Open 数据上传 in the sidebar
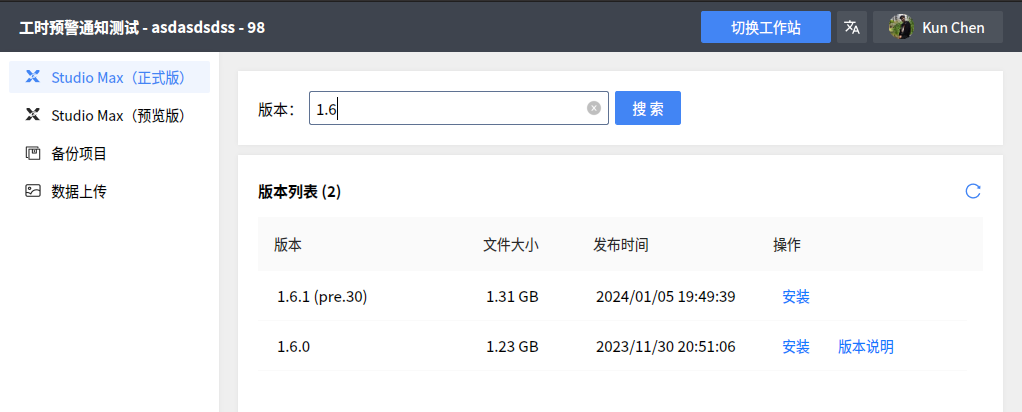1022x412 pixels. (110, 191)
